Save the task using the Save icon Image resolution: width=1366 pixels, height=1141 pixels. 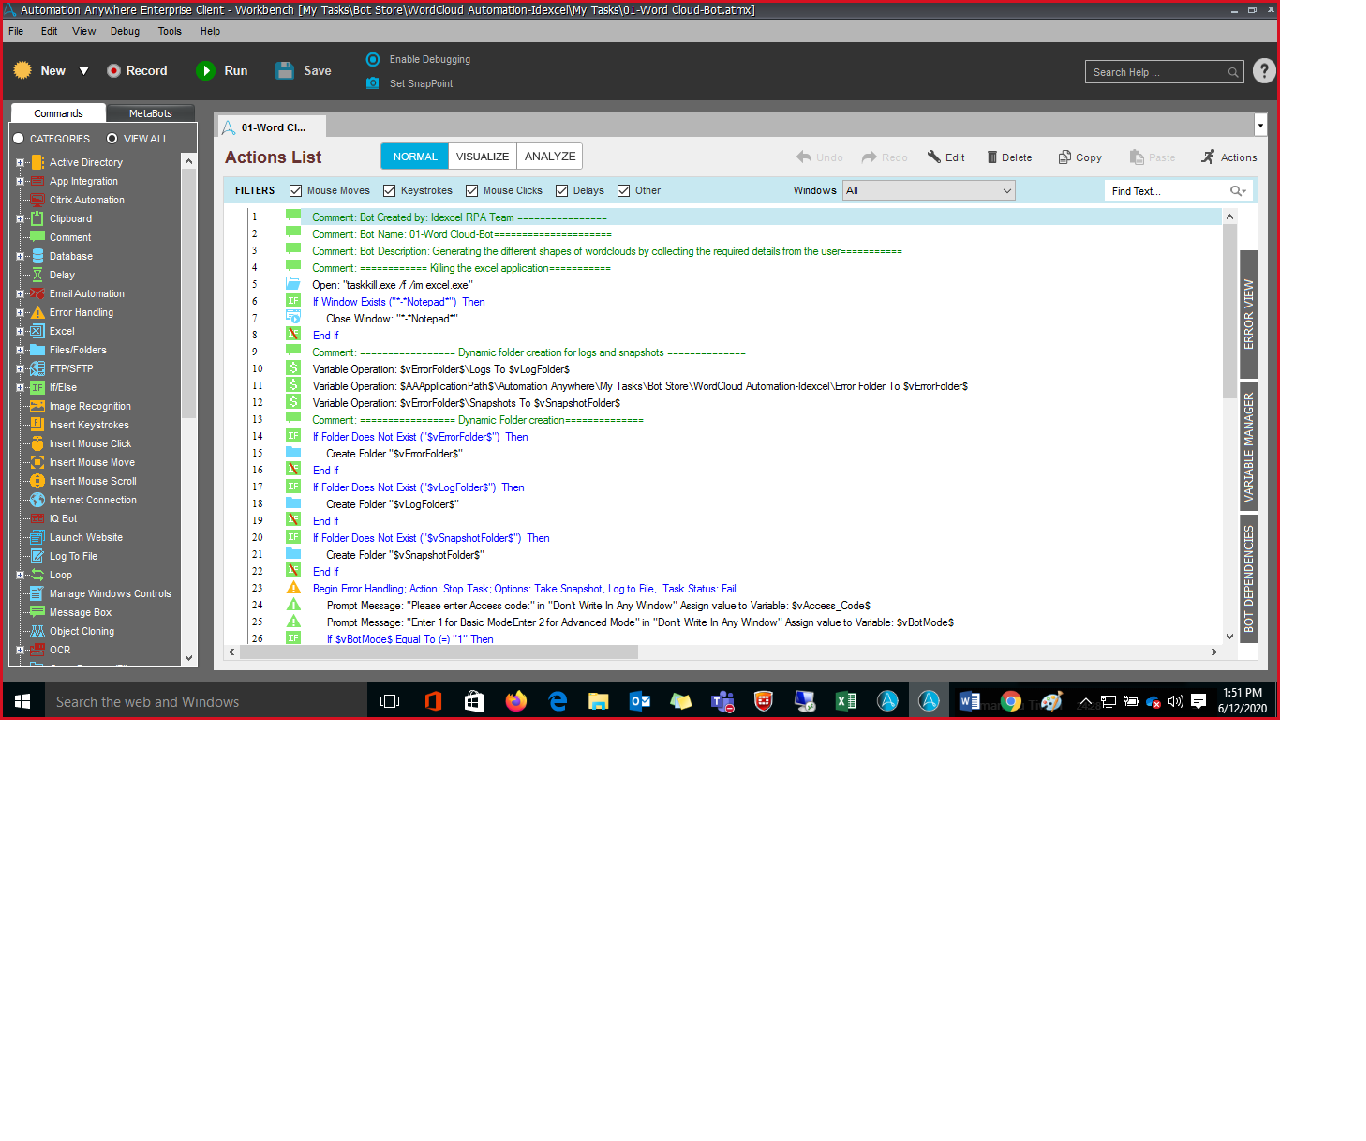click(285, 71)
